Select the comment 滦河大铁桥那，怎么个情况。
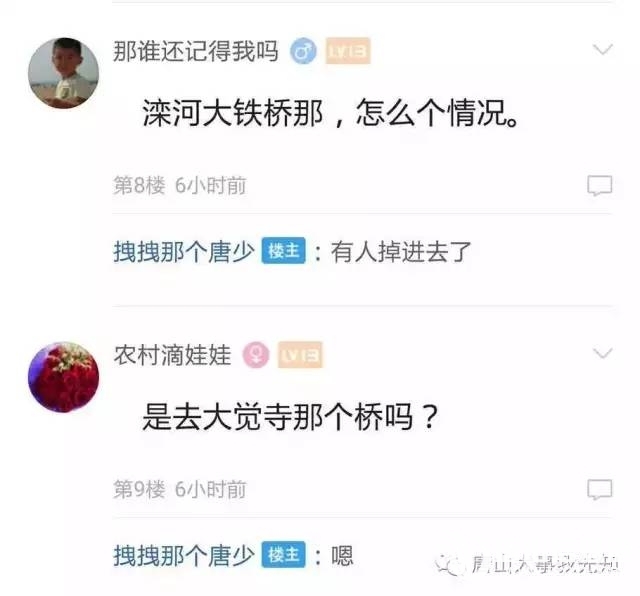Screen dimensions: 640x596 coord(331,113)
